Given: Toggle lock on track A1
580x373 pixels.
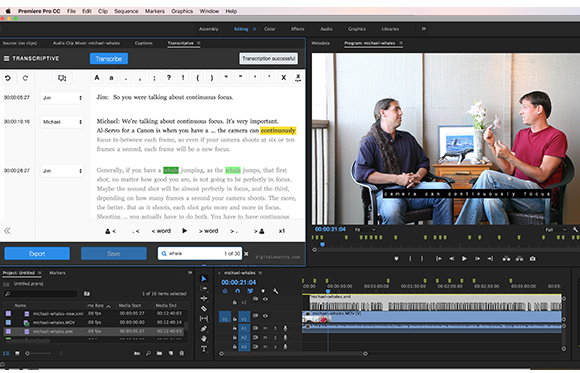Looking at the screenshot, I should 235,328.
